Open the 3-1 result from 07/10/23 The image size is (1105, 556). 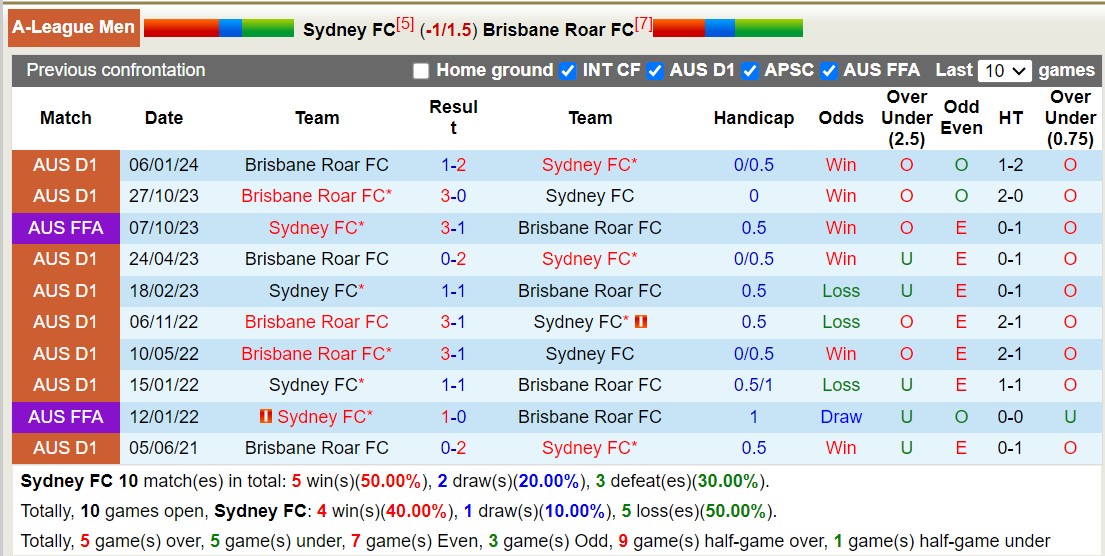click(x=453, y=228)
